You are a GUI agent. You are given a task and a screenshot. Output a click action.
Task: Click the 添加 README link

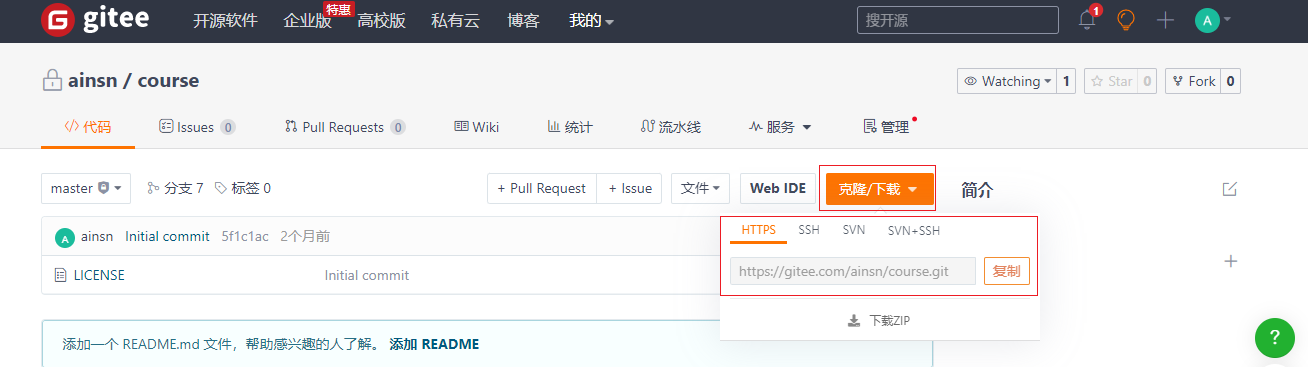434,344
